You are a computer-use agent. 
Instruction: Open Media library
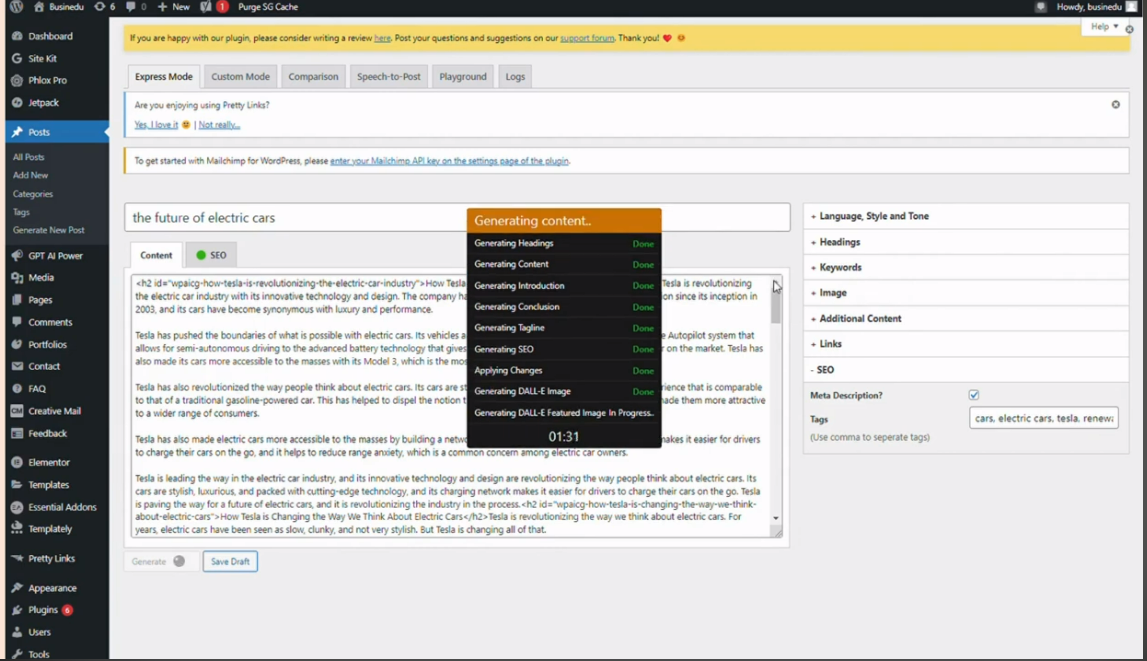coord(41,278)
